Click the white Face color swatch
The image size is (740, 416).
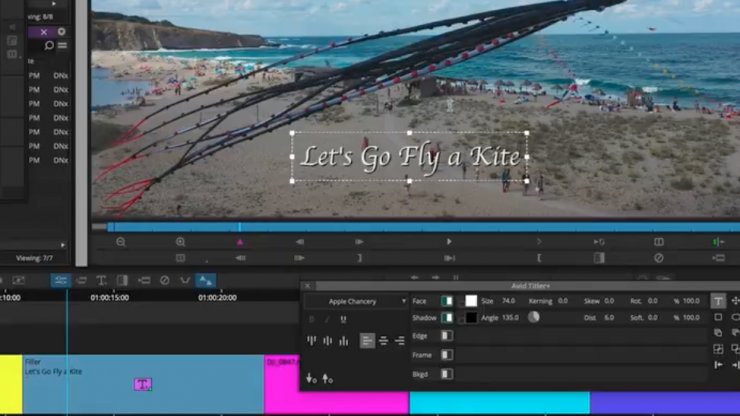click(471, 301)
